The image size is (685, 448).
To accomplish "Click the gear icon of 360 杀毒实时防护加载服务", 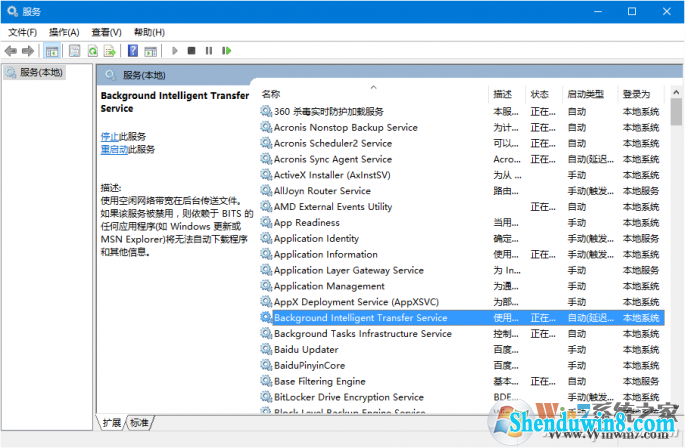I will [x=266, y=111].
